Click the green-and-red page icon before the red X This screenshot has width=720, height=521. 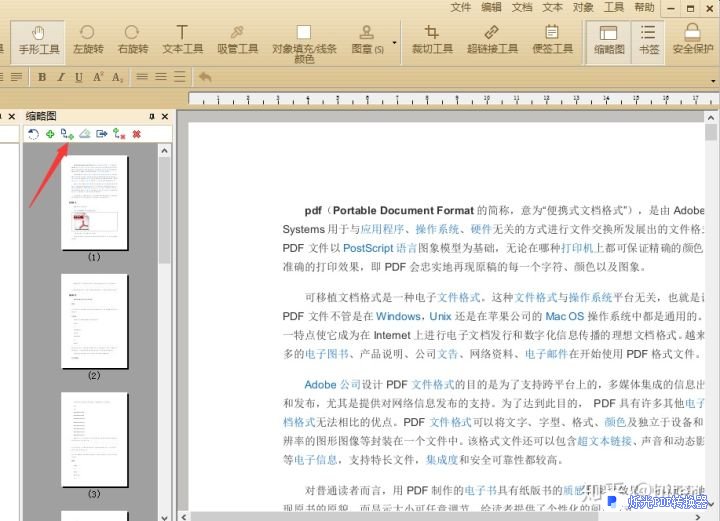[x=119, y=134]
